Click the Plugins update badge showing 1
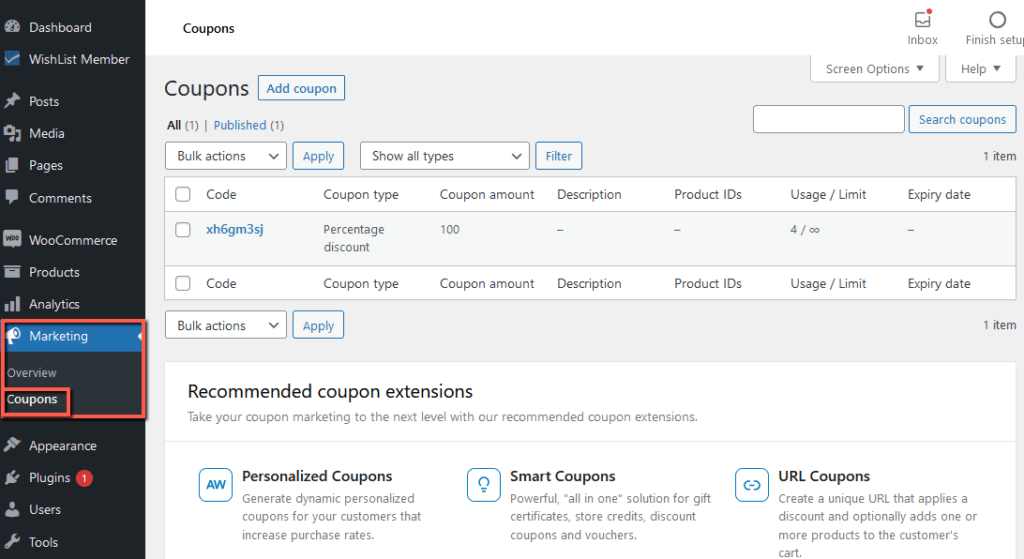This screenshot has height=559, width=1024. [84, 478]
